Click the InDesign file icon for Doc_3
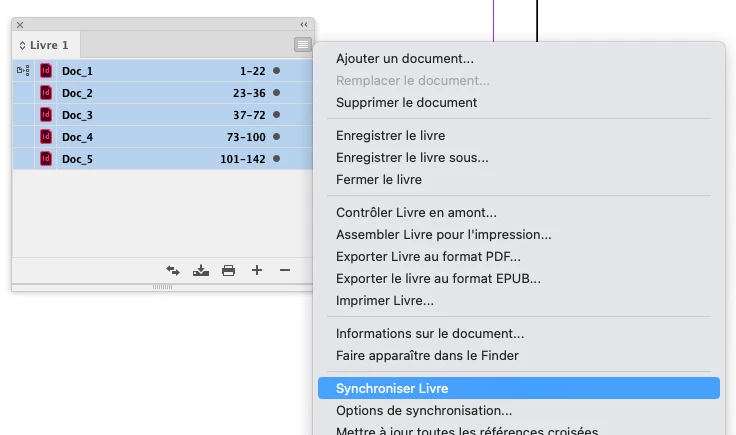This screenshot has width=736, height=435. [x=46, y=115]
